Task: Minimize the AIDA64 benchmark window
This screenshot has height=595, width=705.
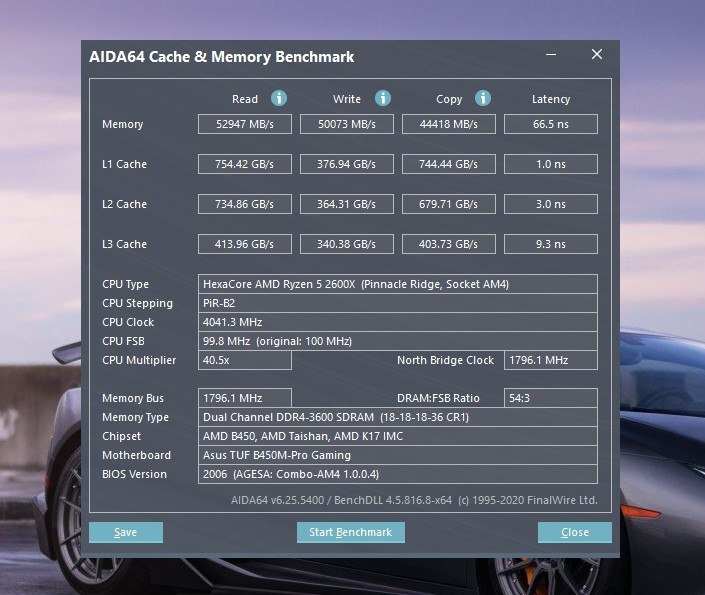Action: [551, 54]
